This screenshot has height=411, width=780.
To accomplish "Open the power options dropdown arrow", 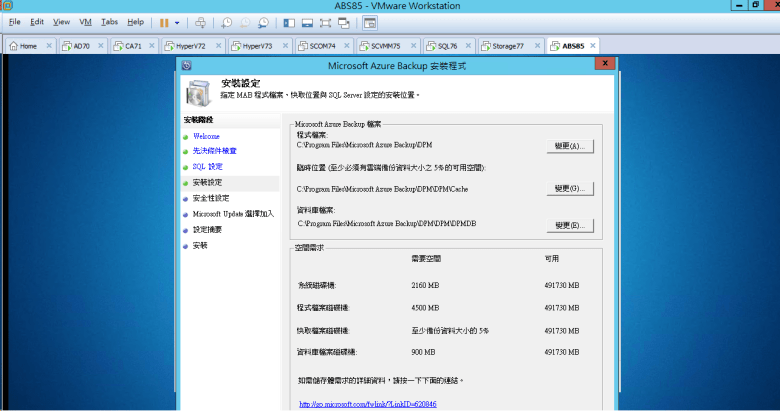I will (x=177, y=21).
